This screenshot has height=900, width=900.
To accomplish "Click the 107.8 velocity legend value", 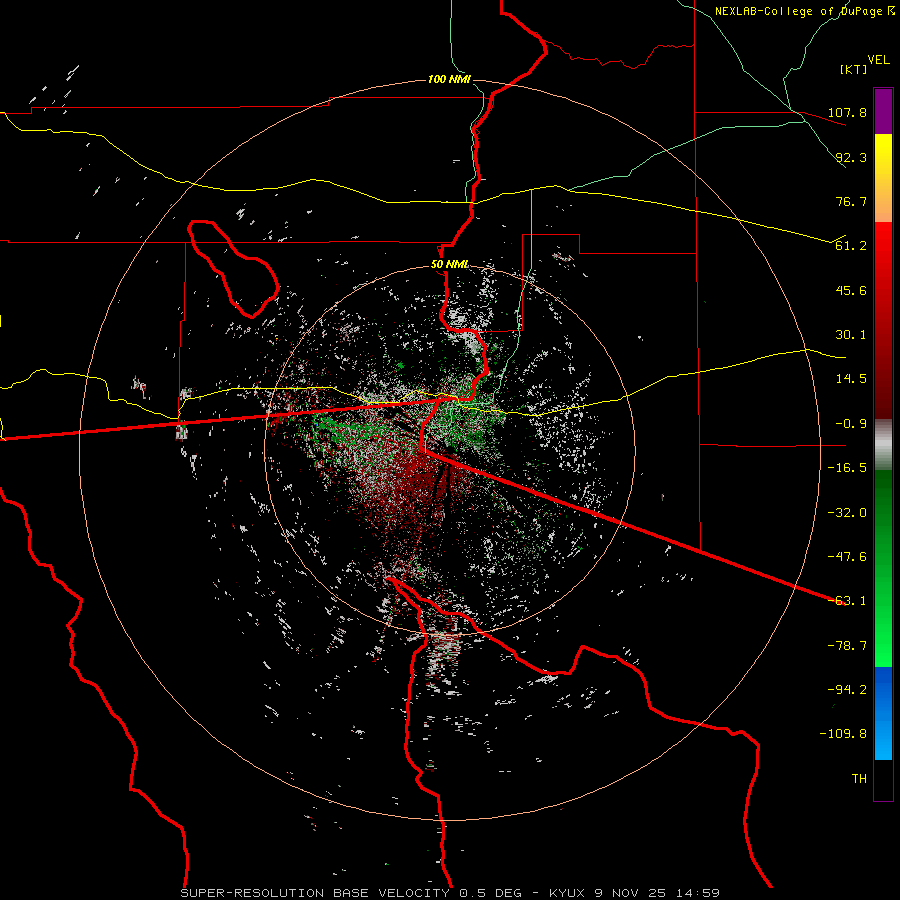I will (x=847, y=113).
